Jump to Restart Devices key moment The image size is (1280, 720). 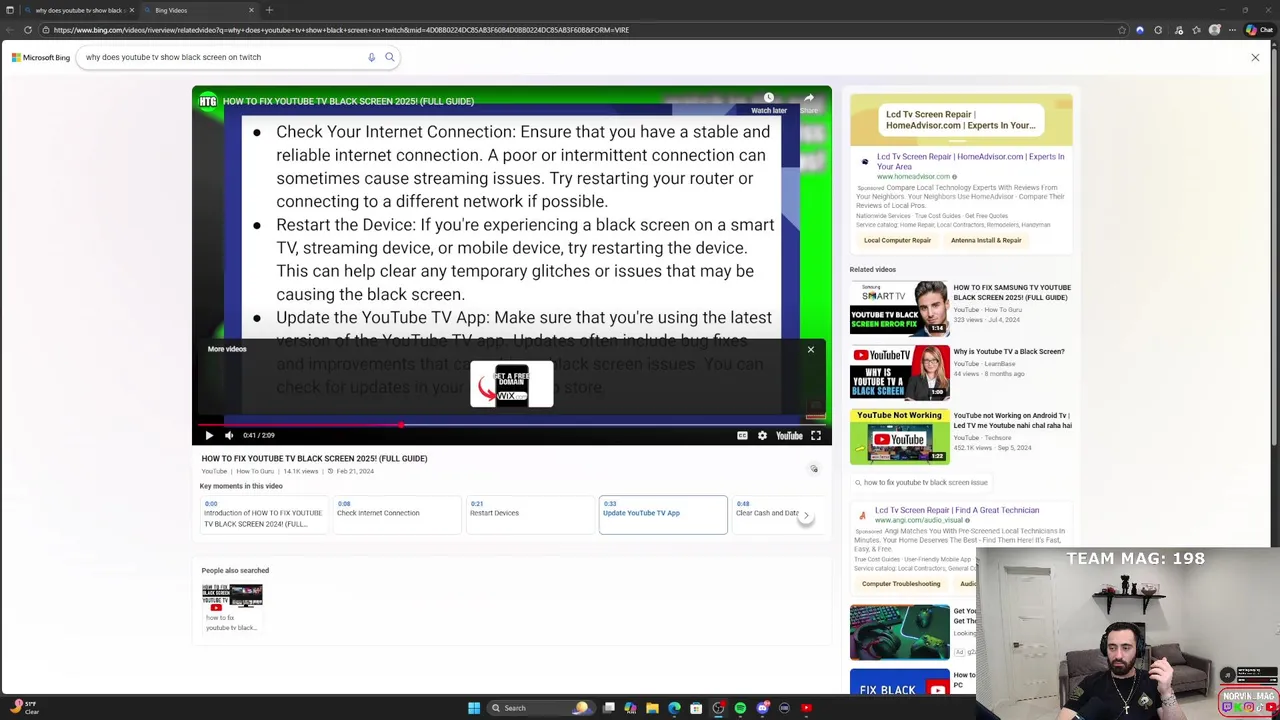(x=530, y=515)
